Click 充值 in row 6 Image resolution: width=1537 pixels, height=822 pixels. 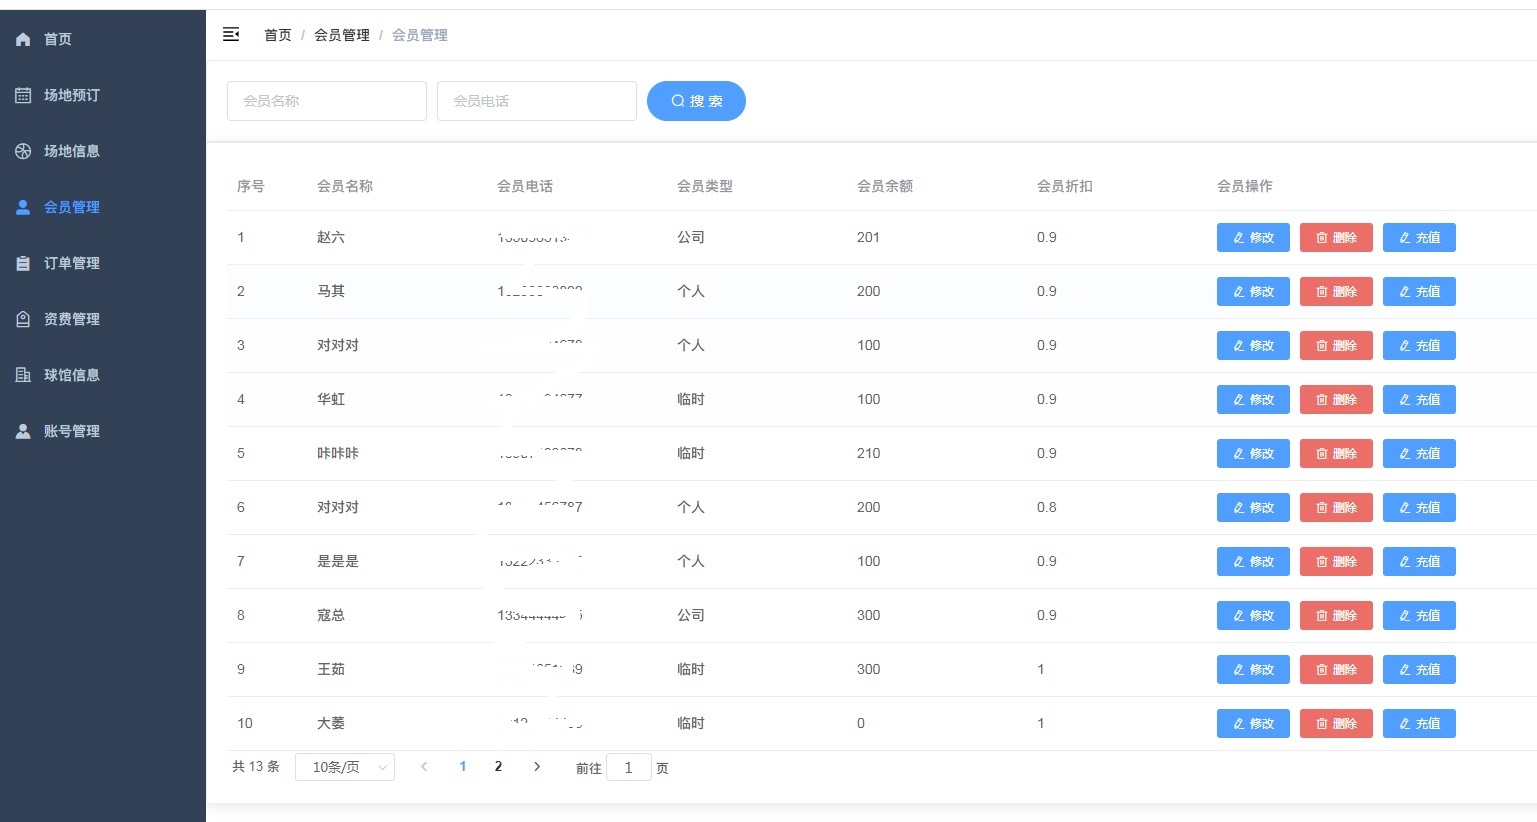1419,507
